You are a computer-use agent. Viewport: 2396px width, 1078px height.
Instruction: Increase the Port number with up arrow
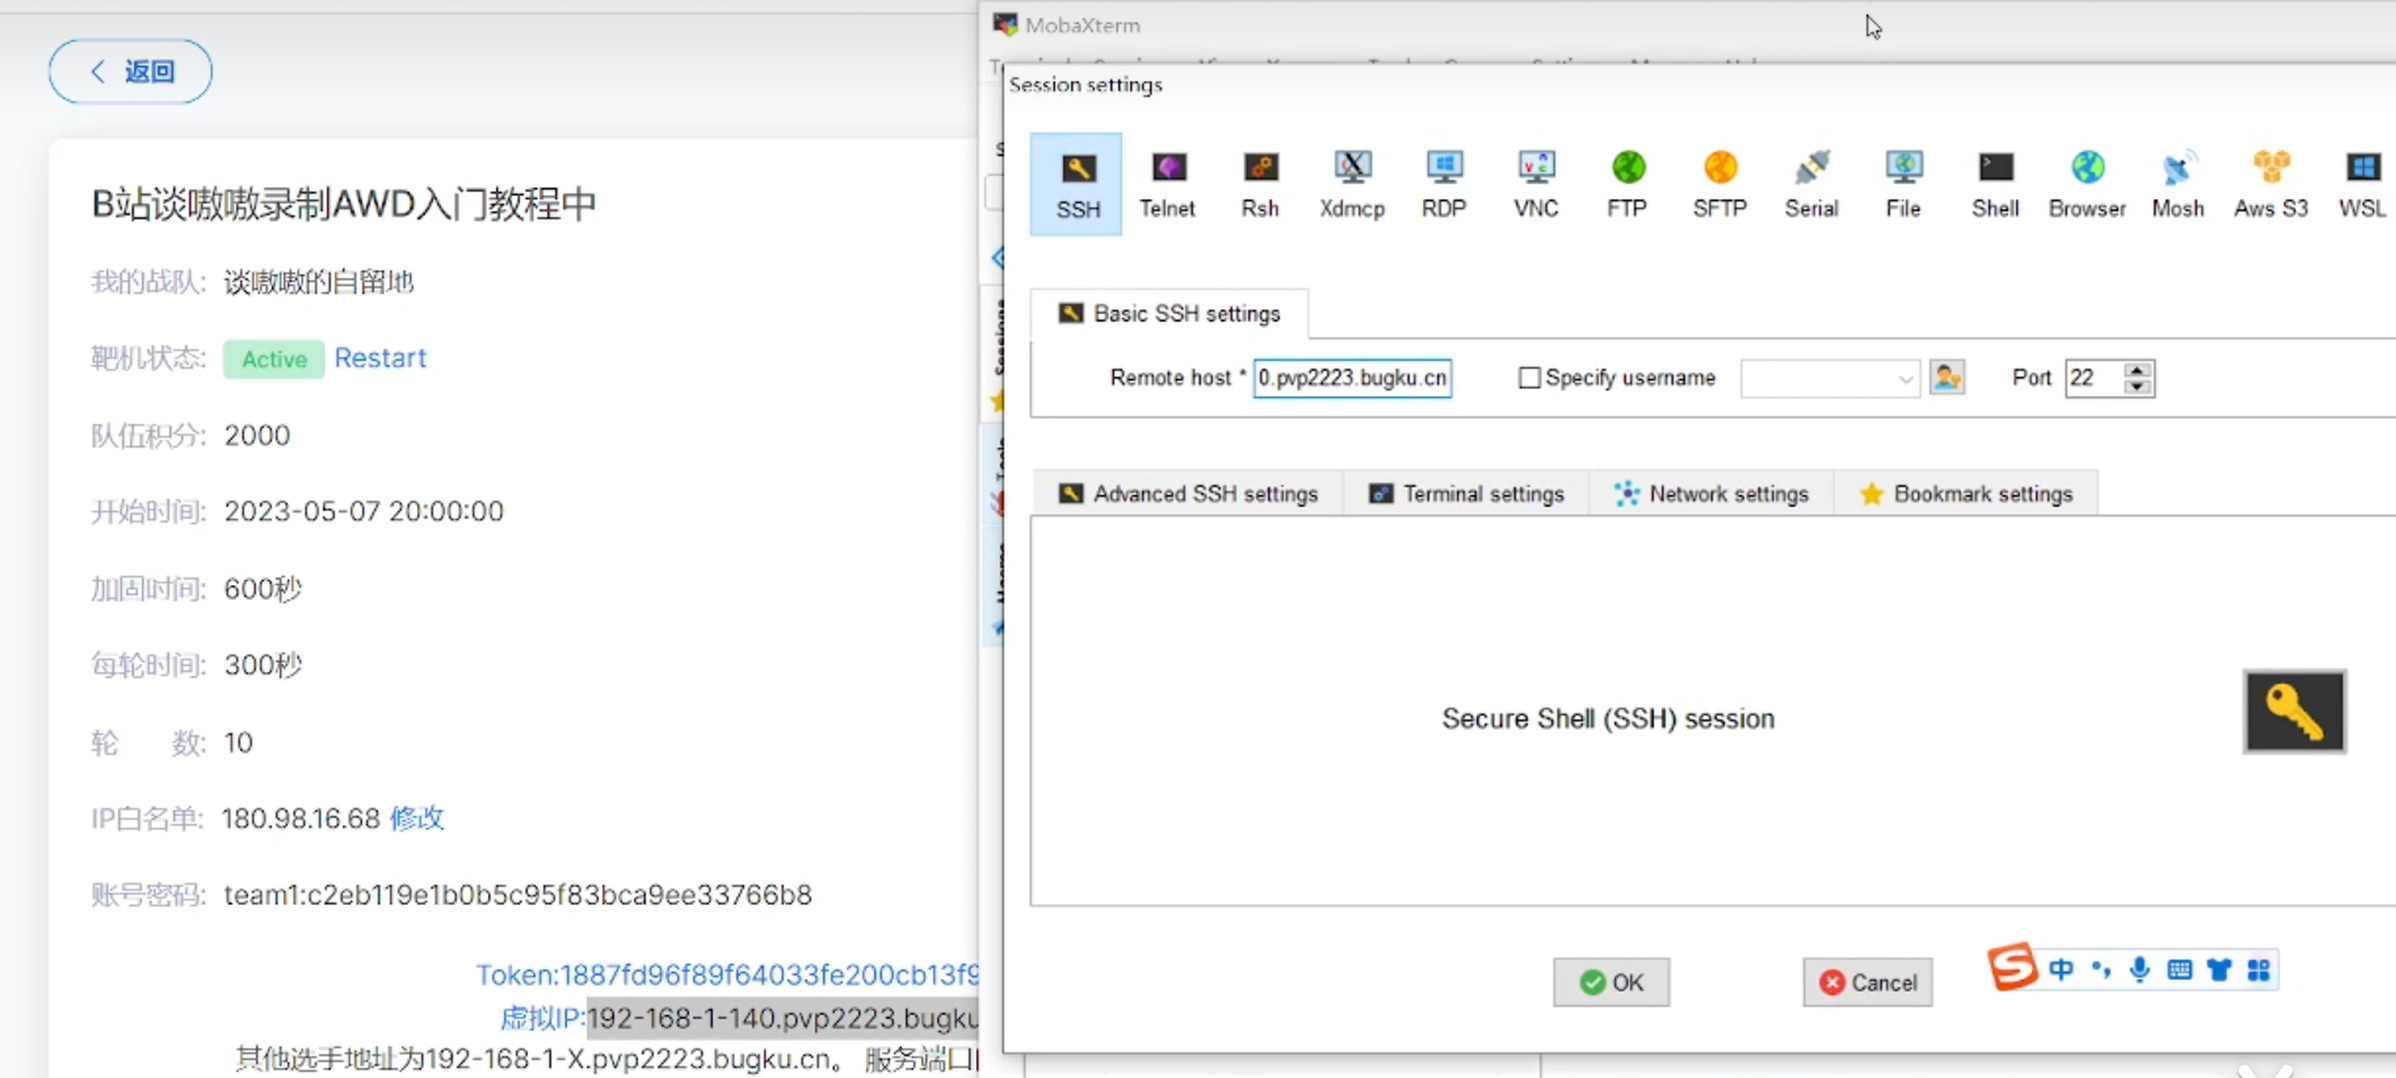coord(2137,369)
